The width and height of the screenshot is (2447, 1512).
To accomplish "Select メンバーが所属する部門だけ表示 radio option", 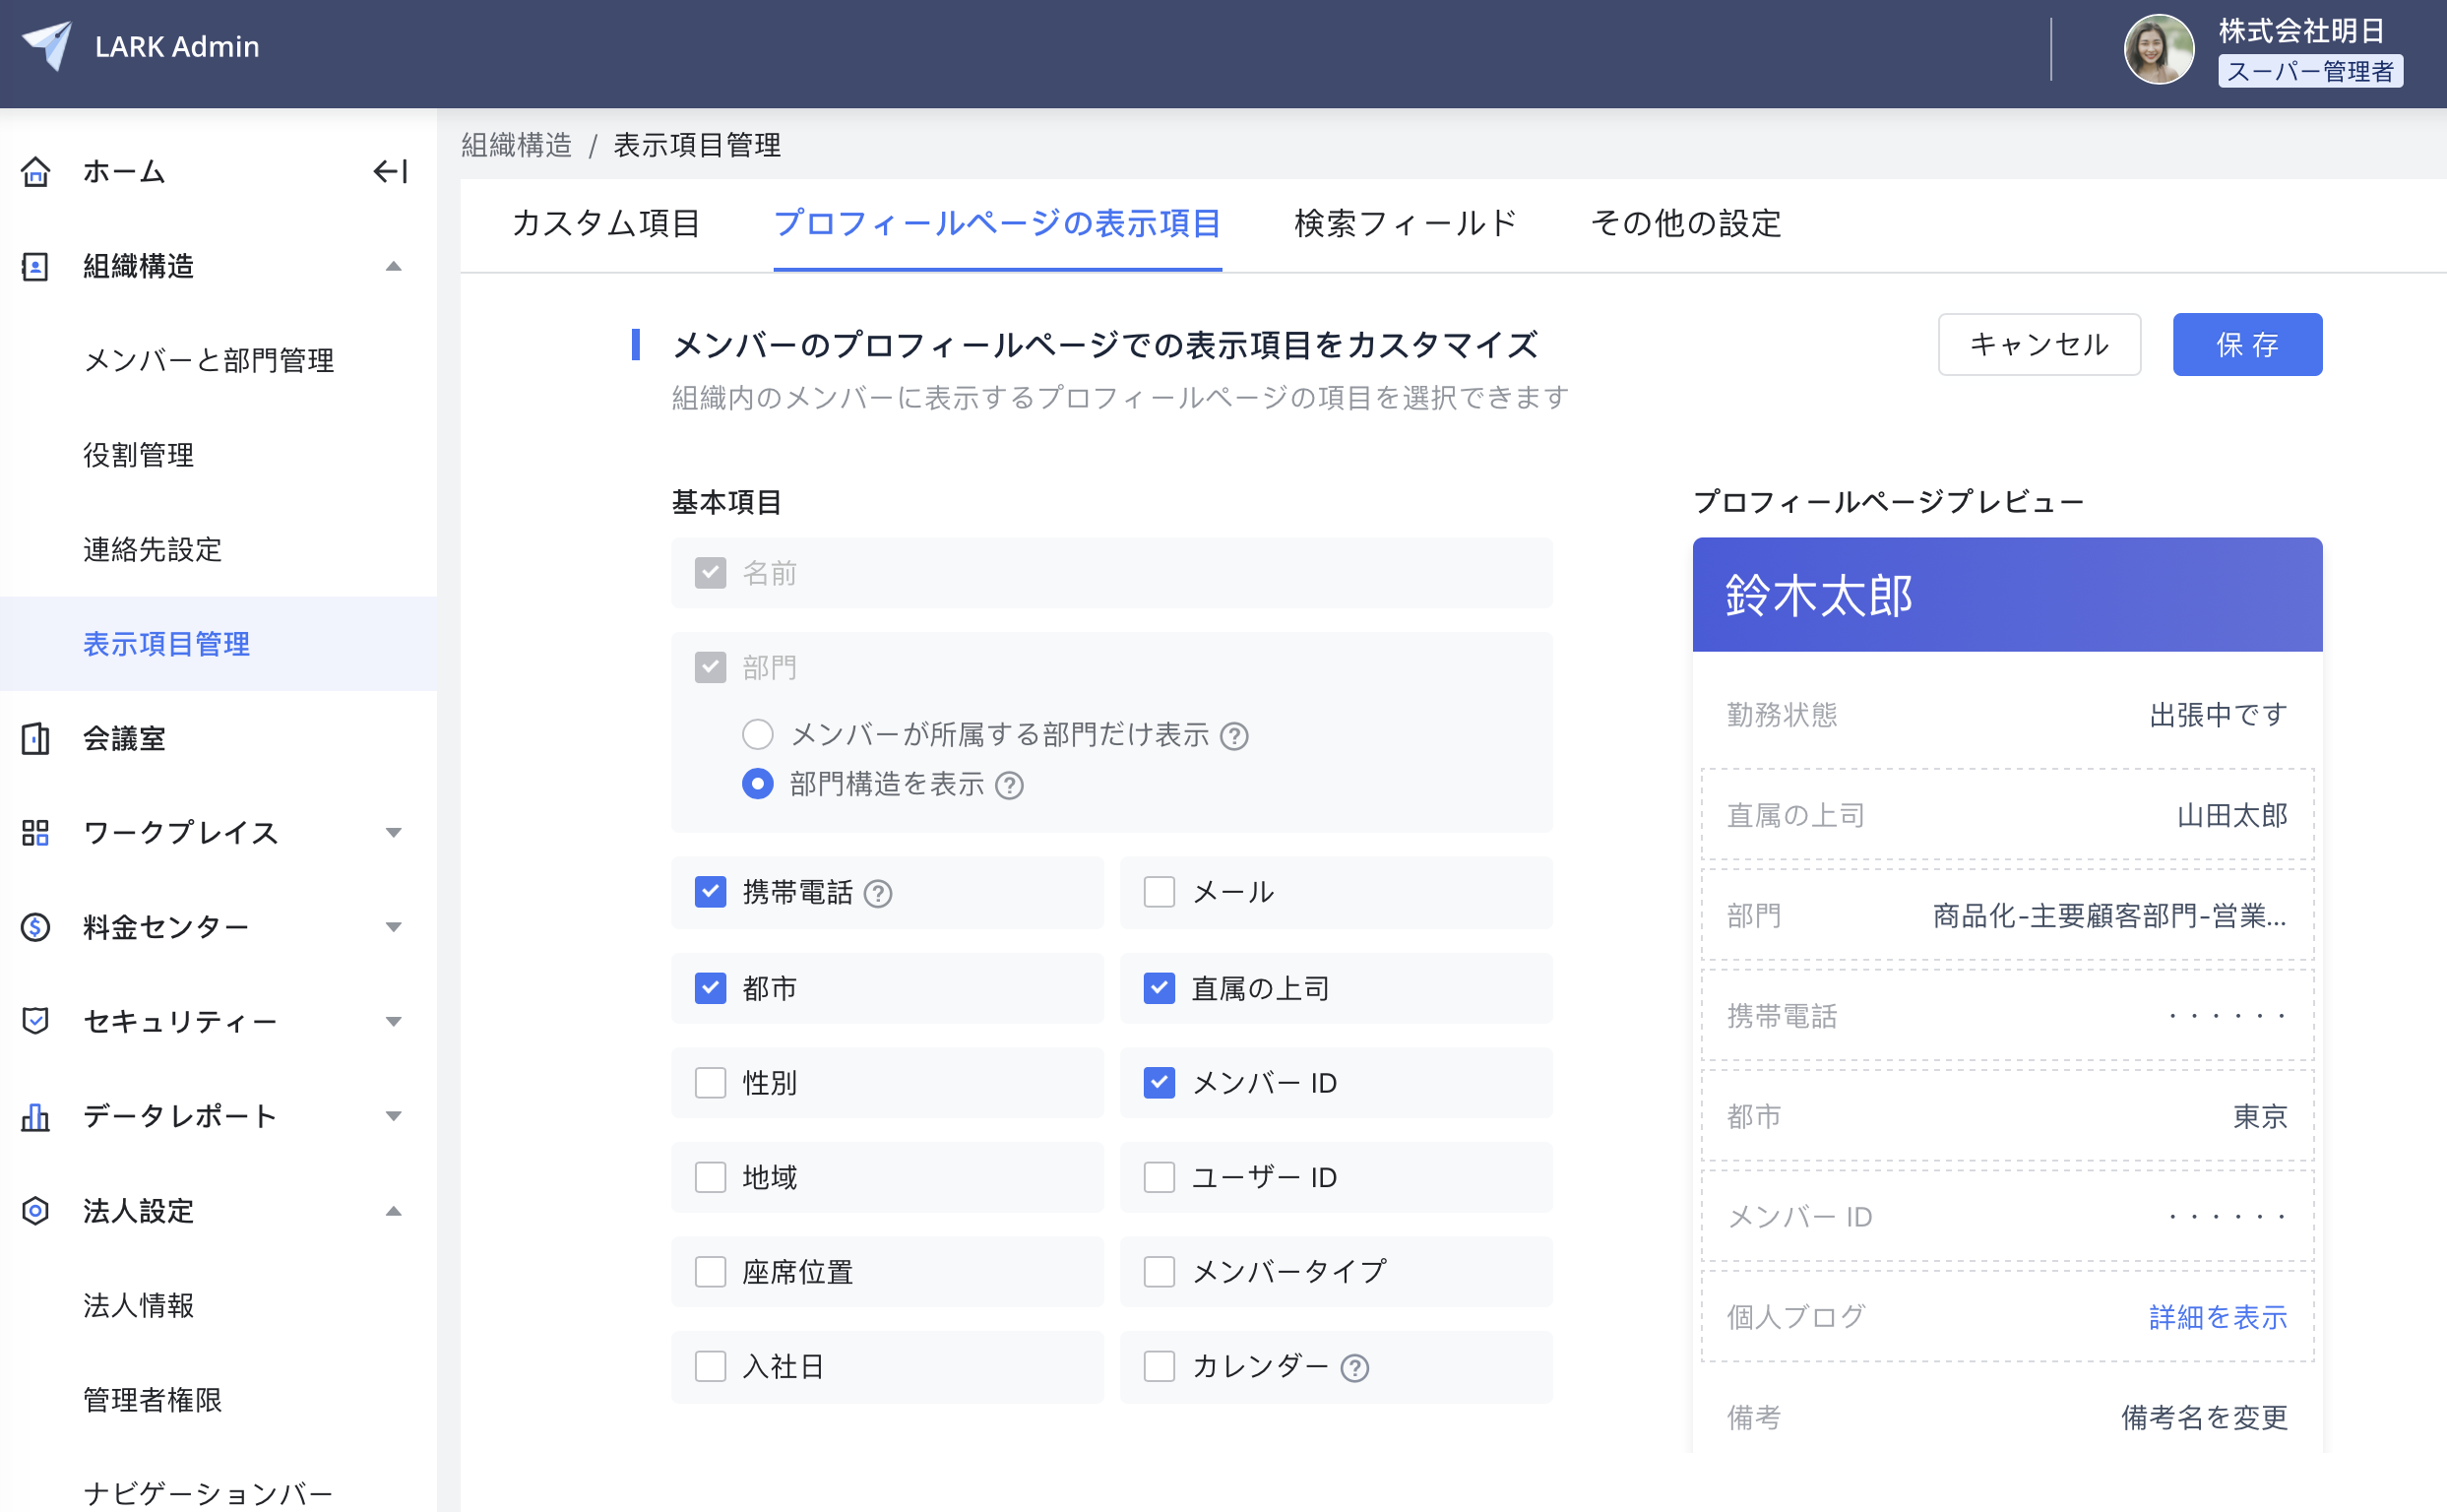I will [x=758, y=735].
